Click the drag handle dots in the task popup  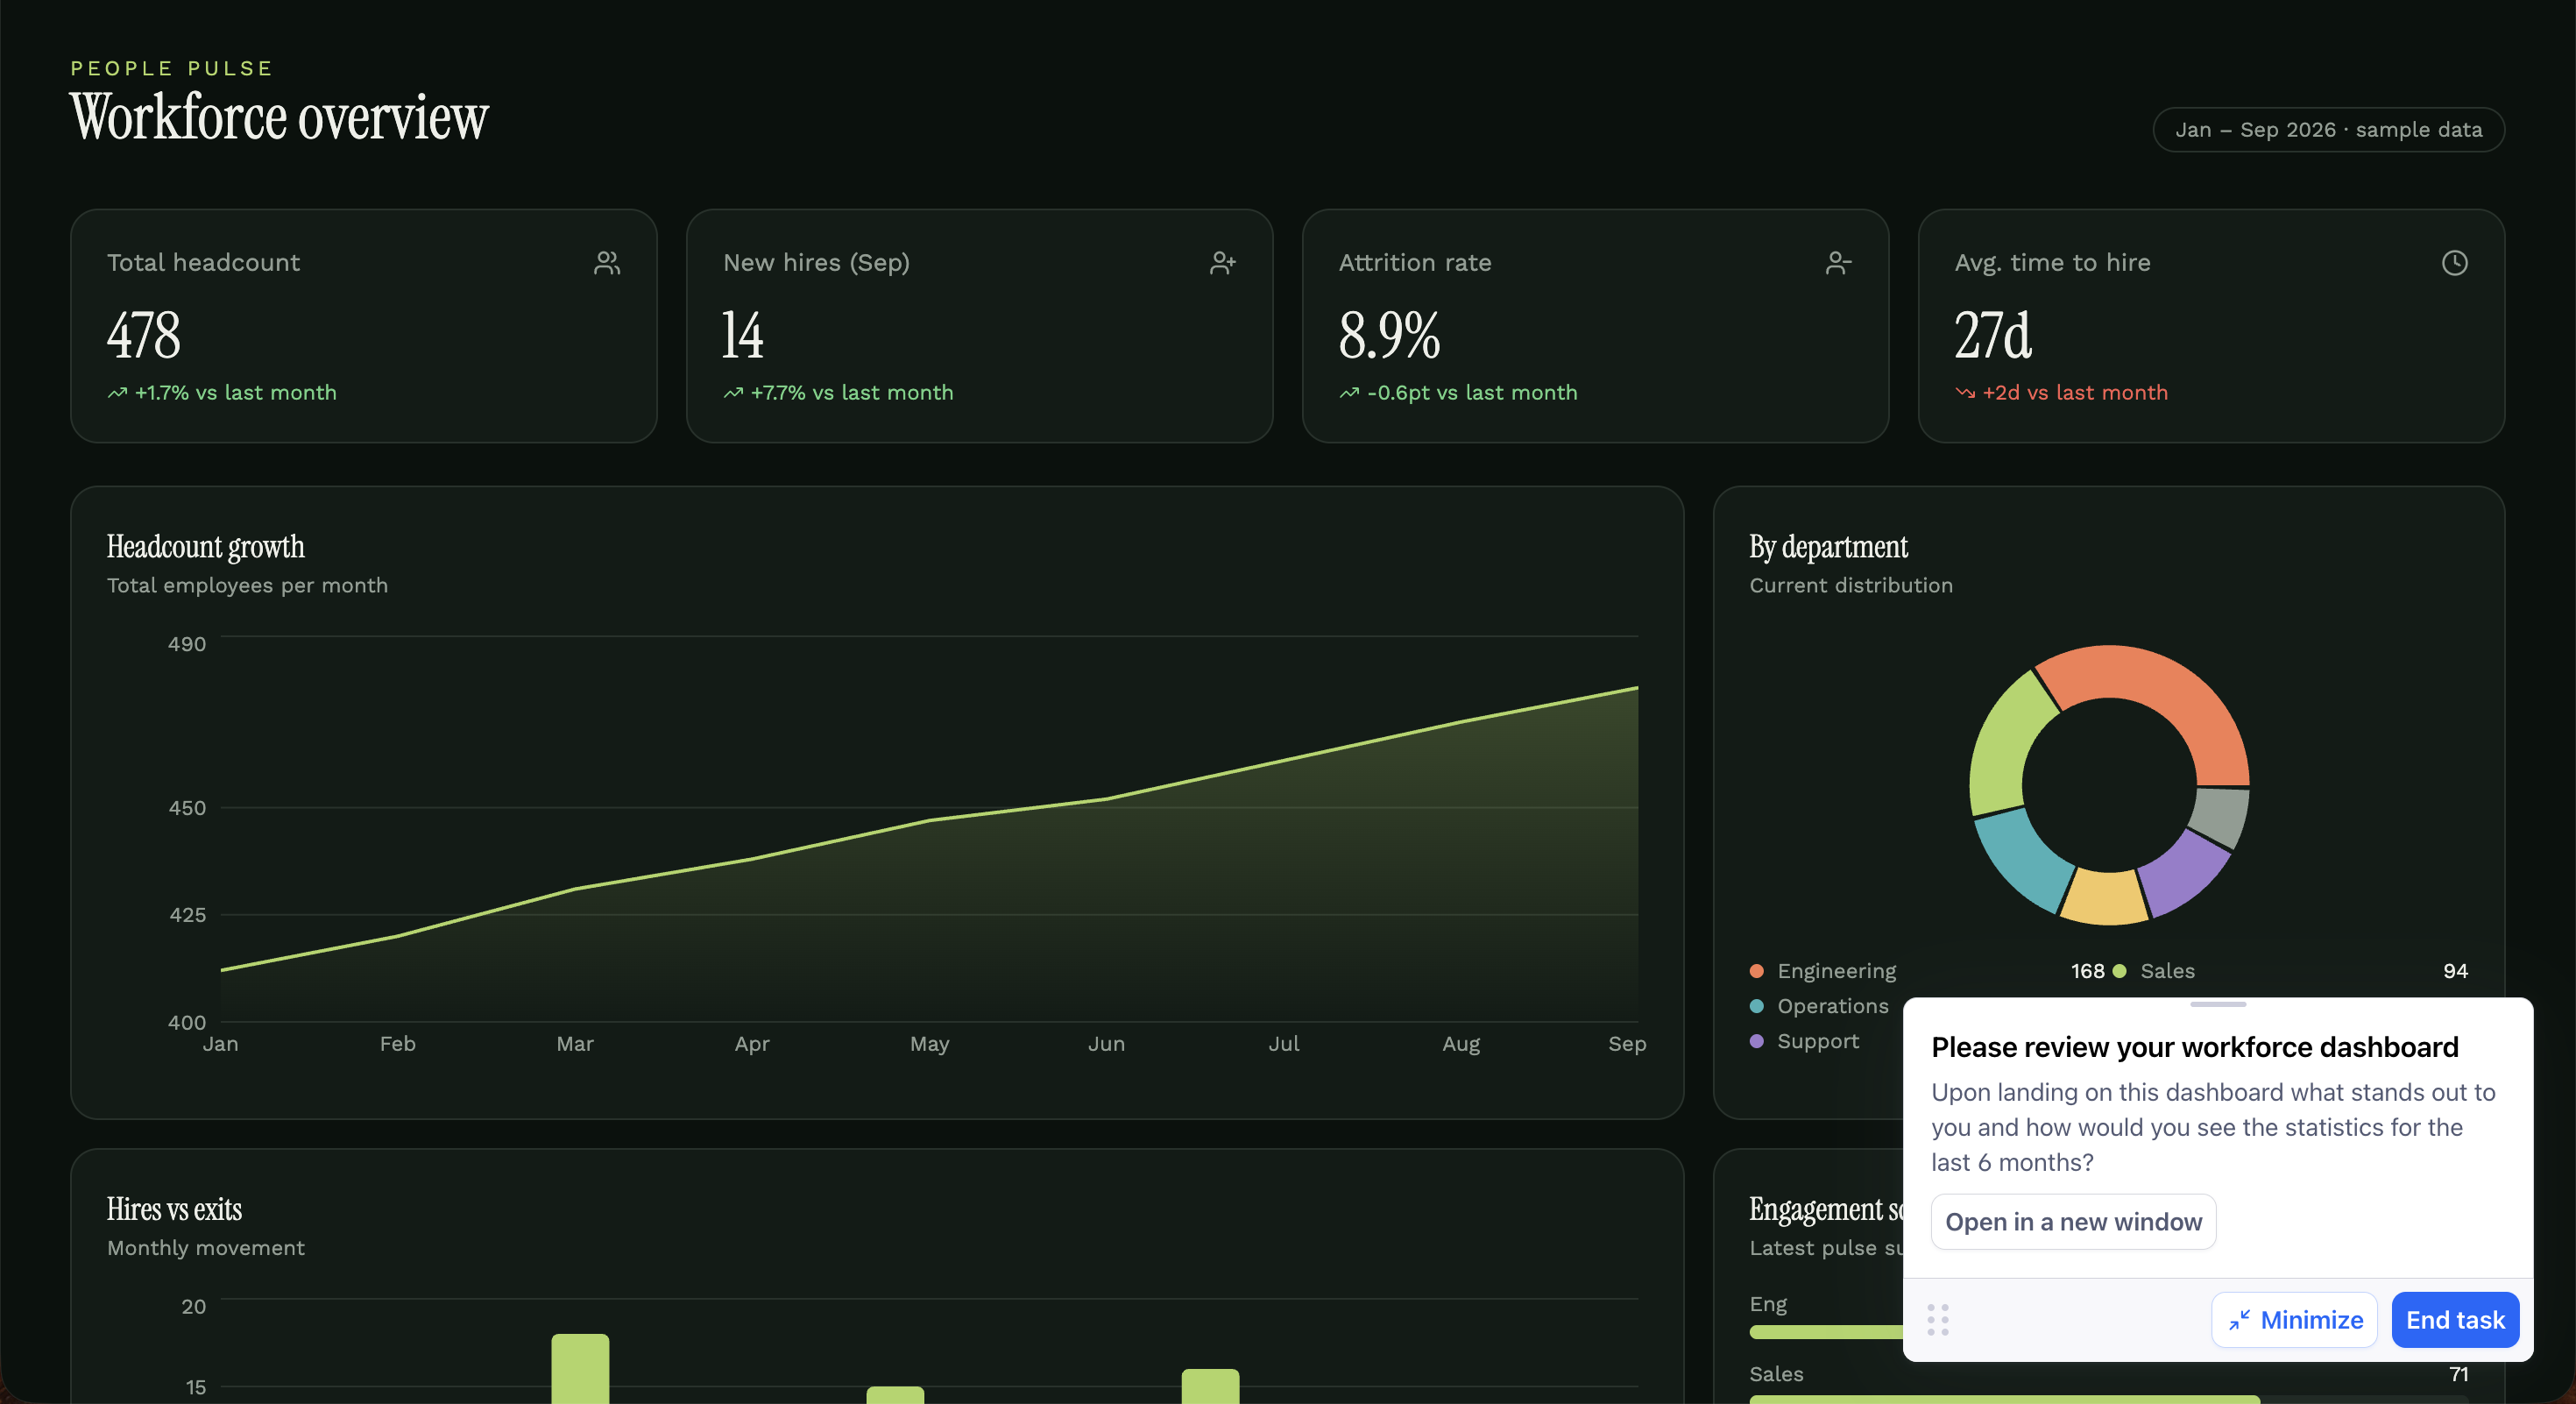tap(1938, 1320)
